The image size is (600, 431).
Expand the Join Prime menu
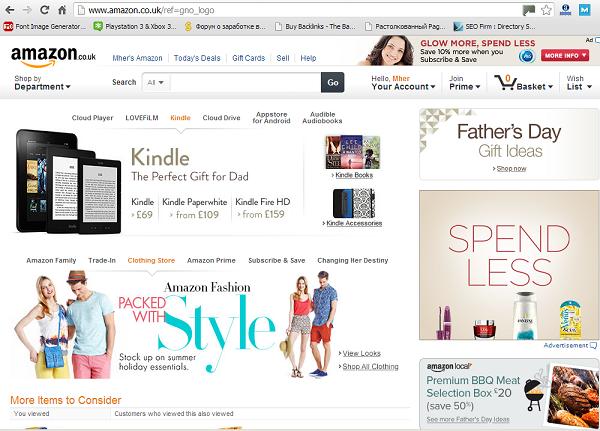[x=465, y=83]
